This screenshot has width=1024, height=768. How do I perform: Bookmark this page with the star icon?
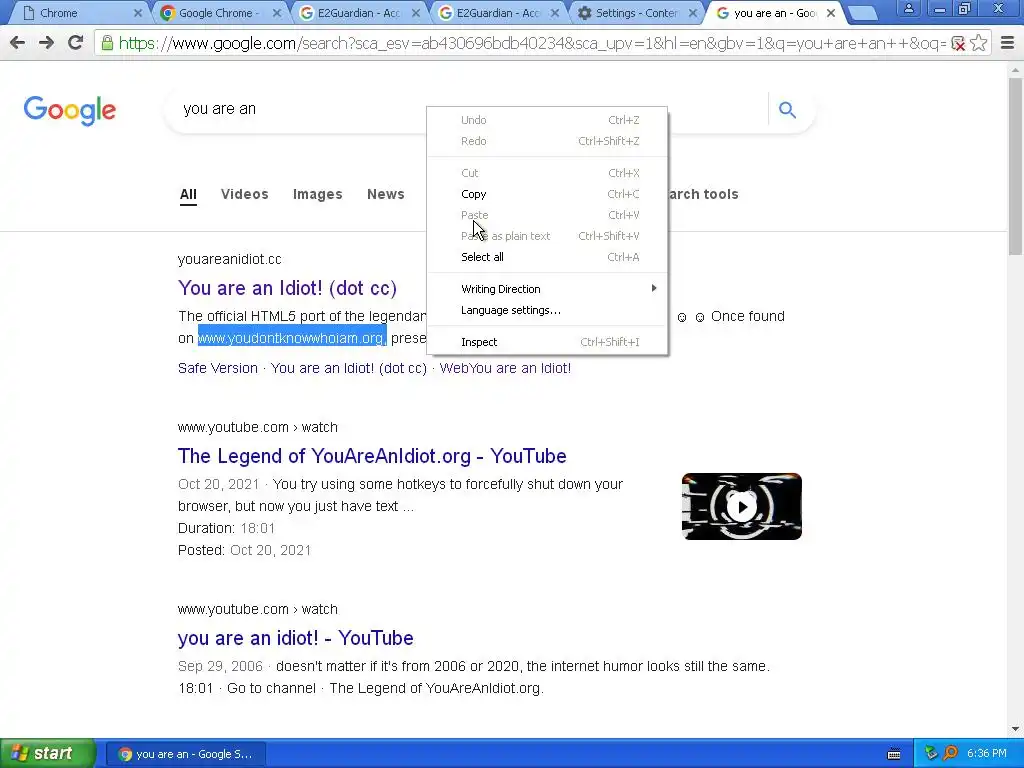(x=978, y=43)
